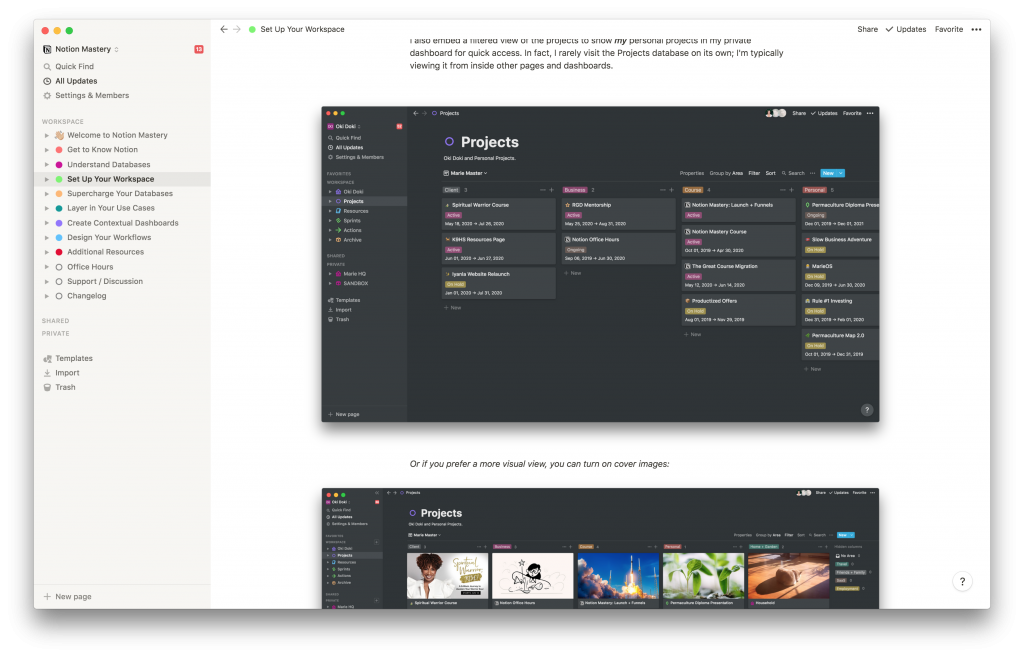Click the Share button

coord(867,29)
